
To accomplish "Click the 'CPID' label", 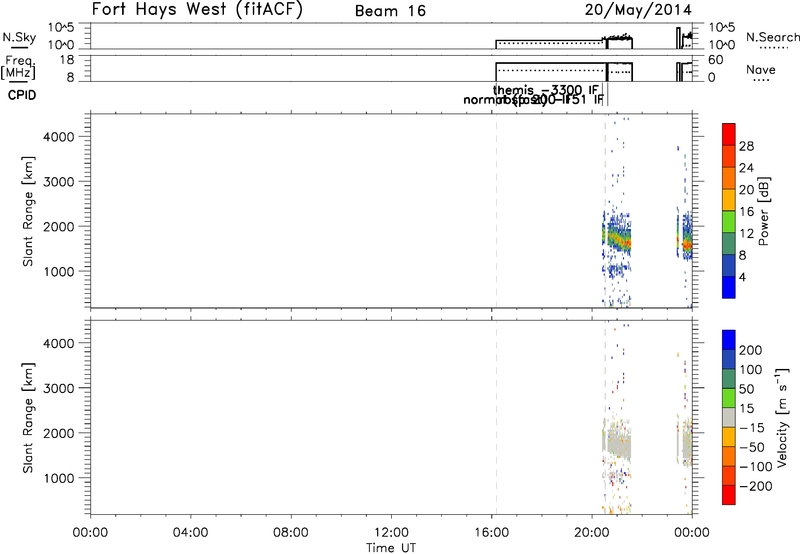I will point(22,95).
